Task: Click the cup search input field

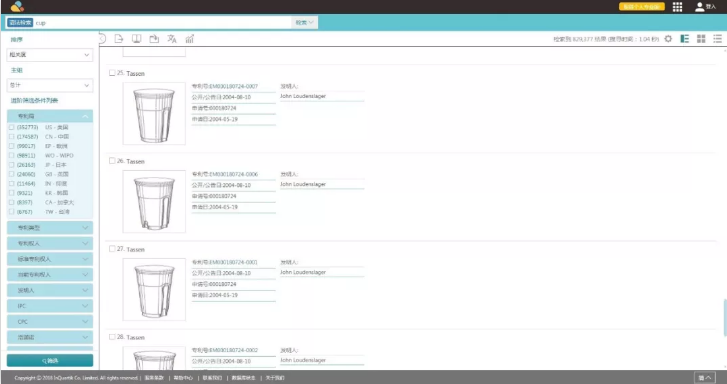Action: click(162, 22)
